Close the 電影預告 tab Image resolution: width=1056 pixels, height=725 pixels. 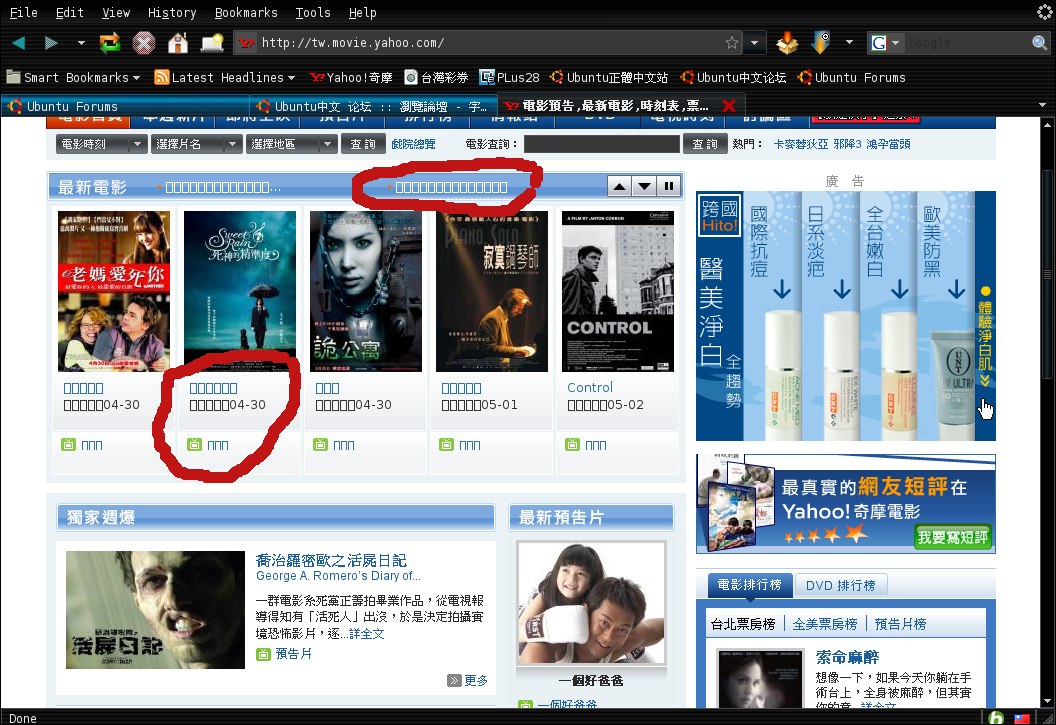coord(728,106)
